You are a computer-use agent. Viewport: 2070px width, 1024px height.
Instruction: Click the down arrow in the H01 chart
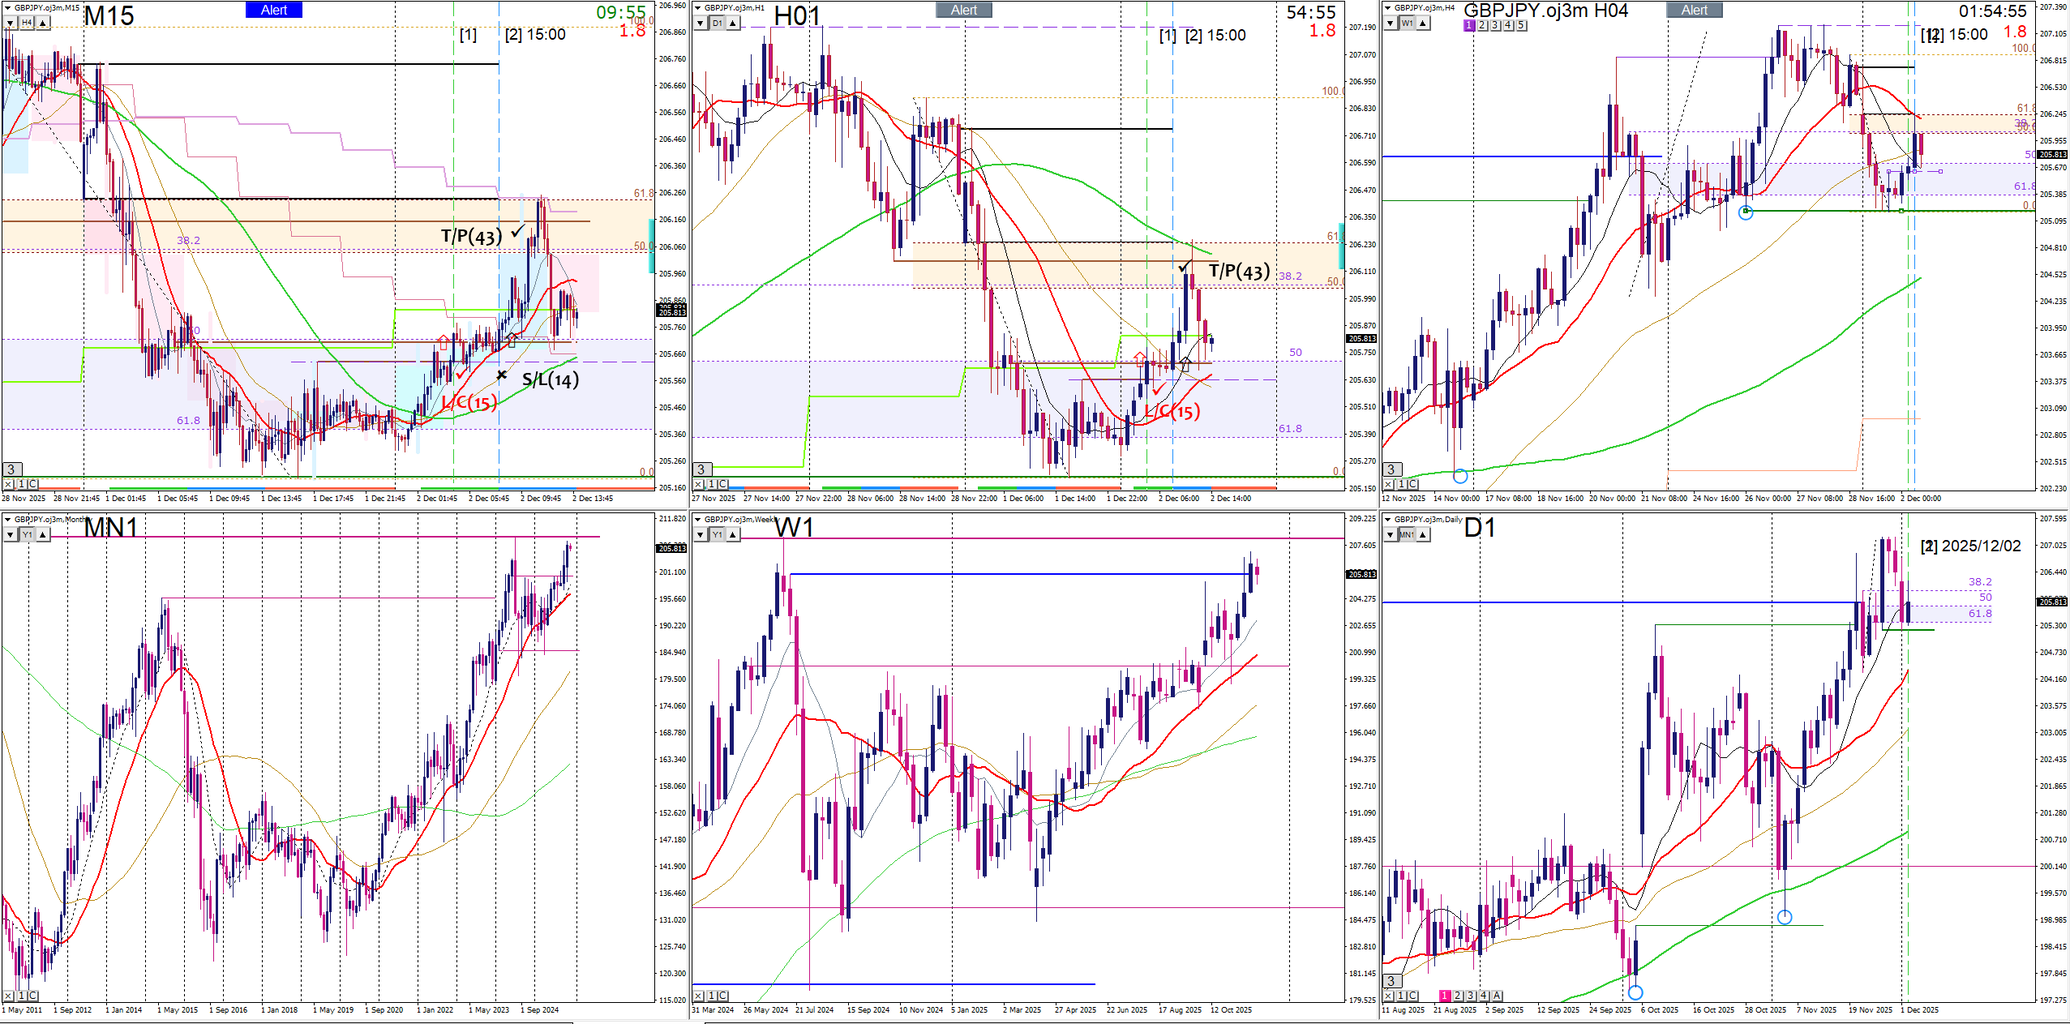[701, 22]
